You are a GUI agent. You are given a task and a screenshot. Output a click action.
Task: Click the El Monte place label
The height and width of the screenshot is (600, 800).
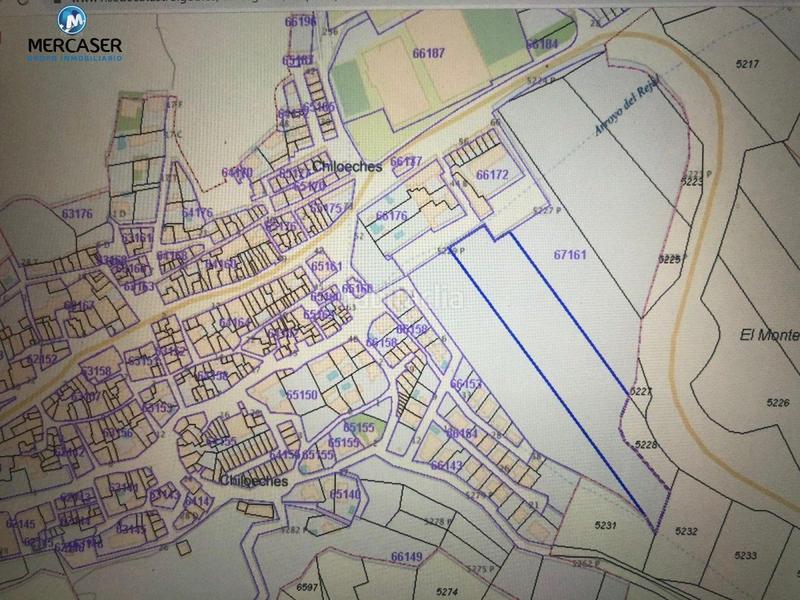tap(769, 334)
